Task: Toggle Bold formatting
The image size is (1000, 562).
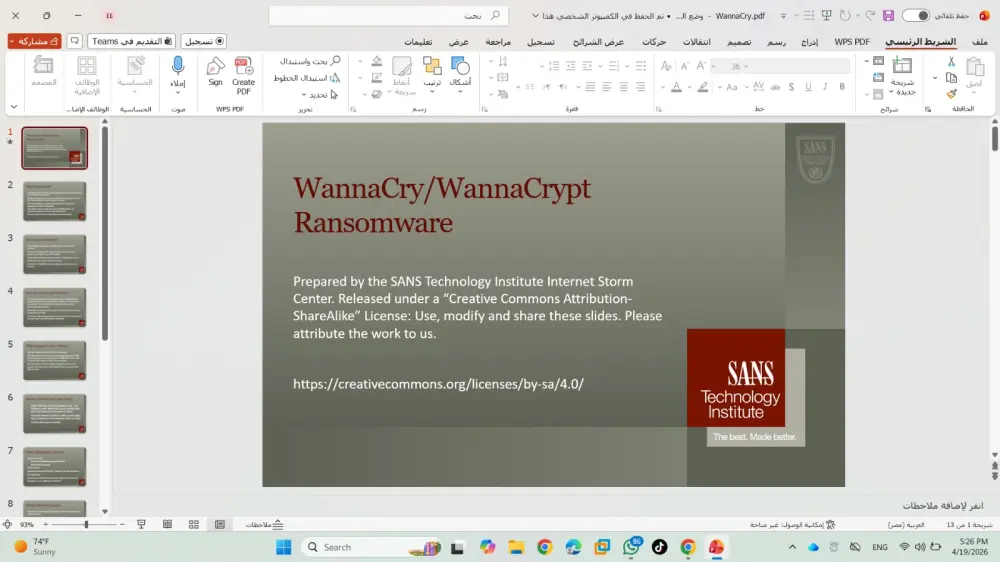Action: pyautogui.click(x=842, y=87)
